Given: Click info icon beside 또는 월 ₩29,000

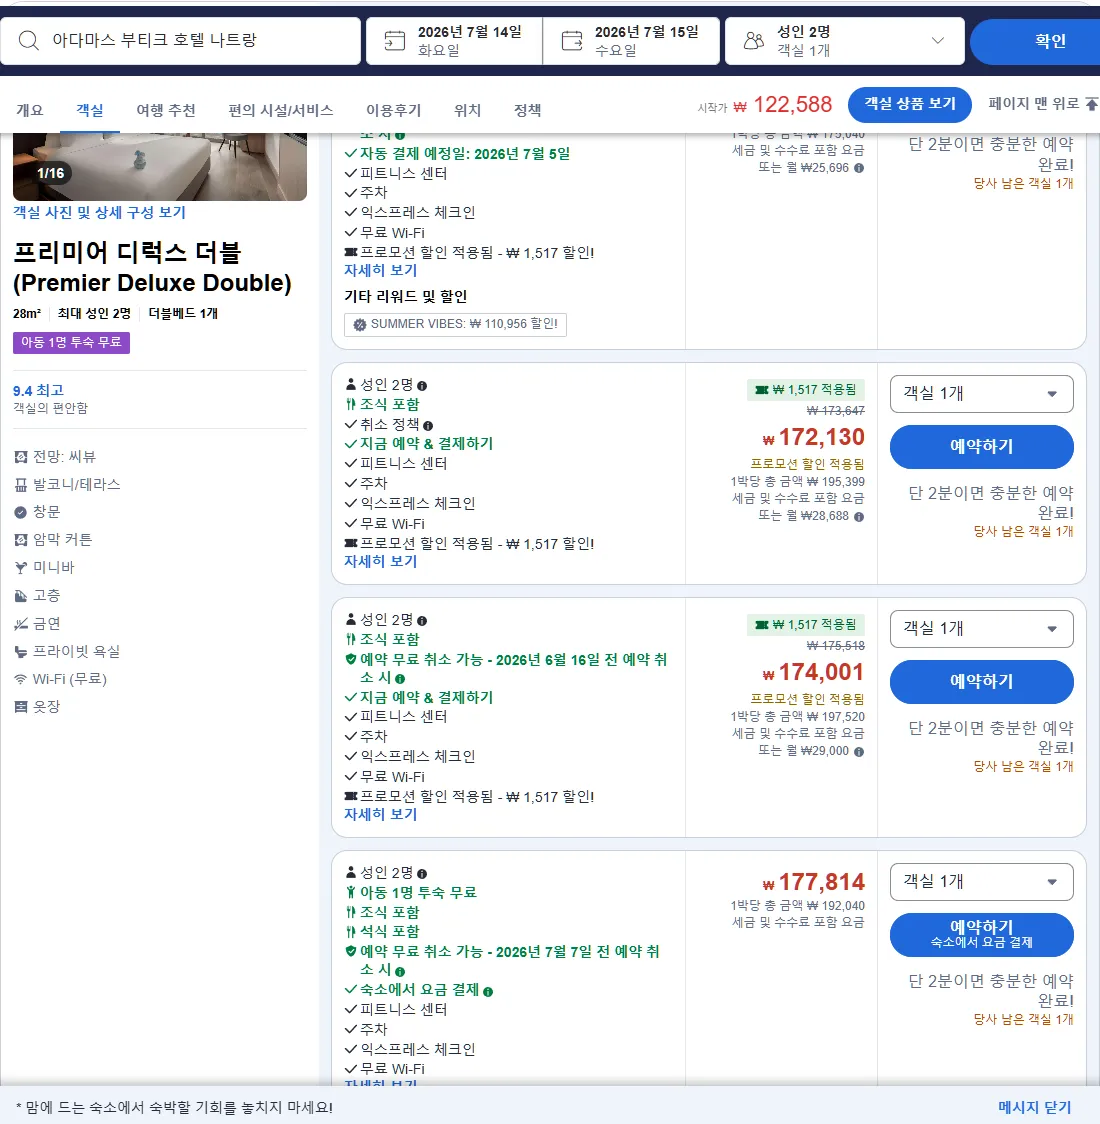Looking at the screenshot, I should pyautogui.click(x=859, y=751).
